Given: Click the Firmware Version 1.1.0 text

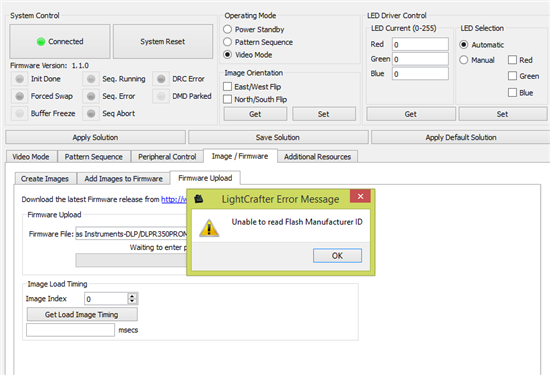Looking at the screenshot, I should coord(49,66).
